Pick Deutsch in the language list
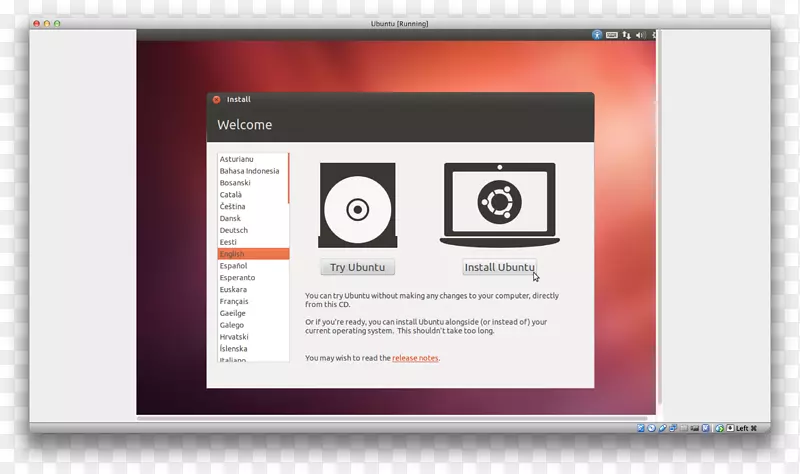This screenshot has height=474, width=800. [253, 230]
